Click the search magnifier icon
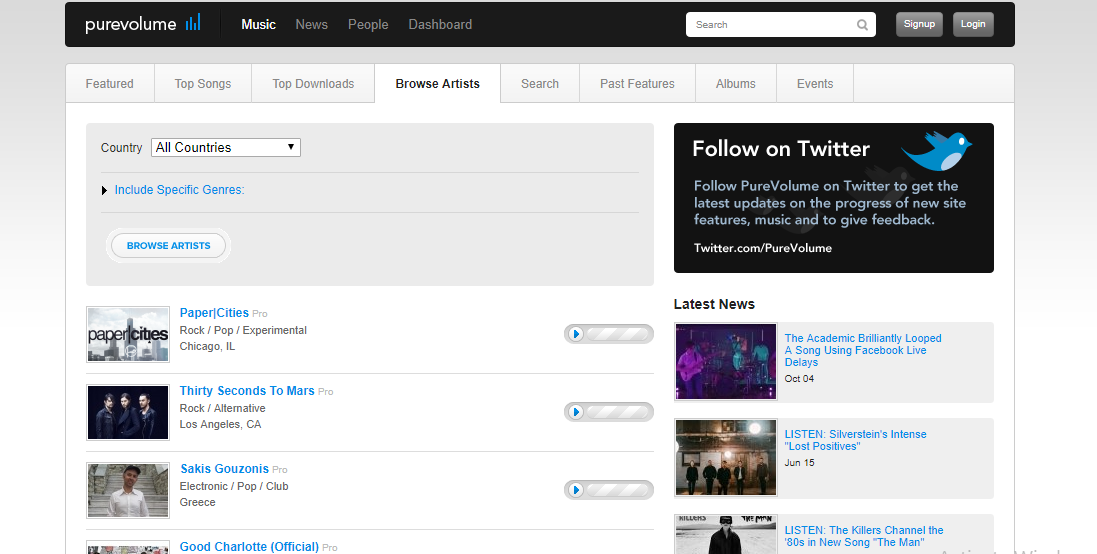Screen dimensions: 1097x554 863,24
